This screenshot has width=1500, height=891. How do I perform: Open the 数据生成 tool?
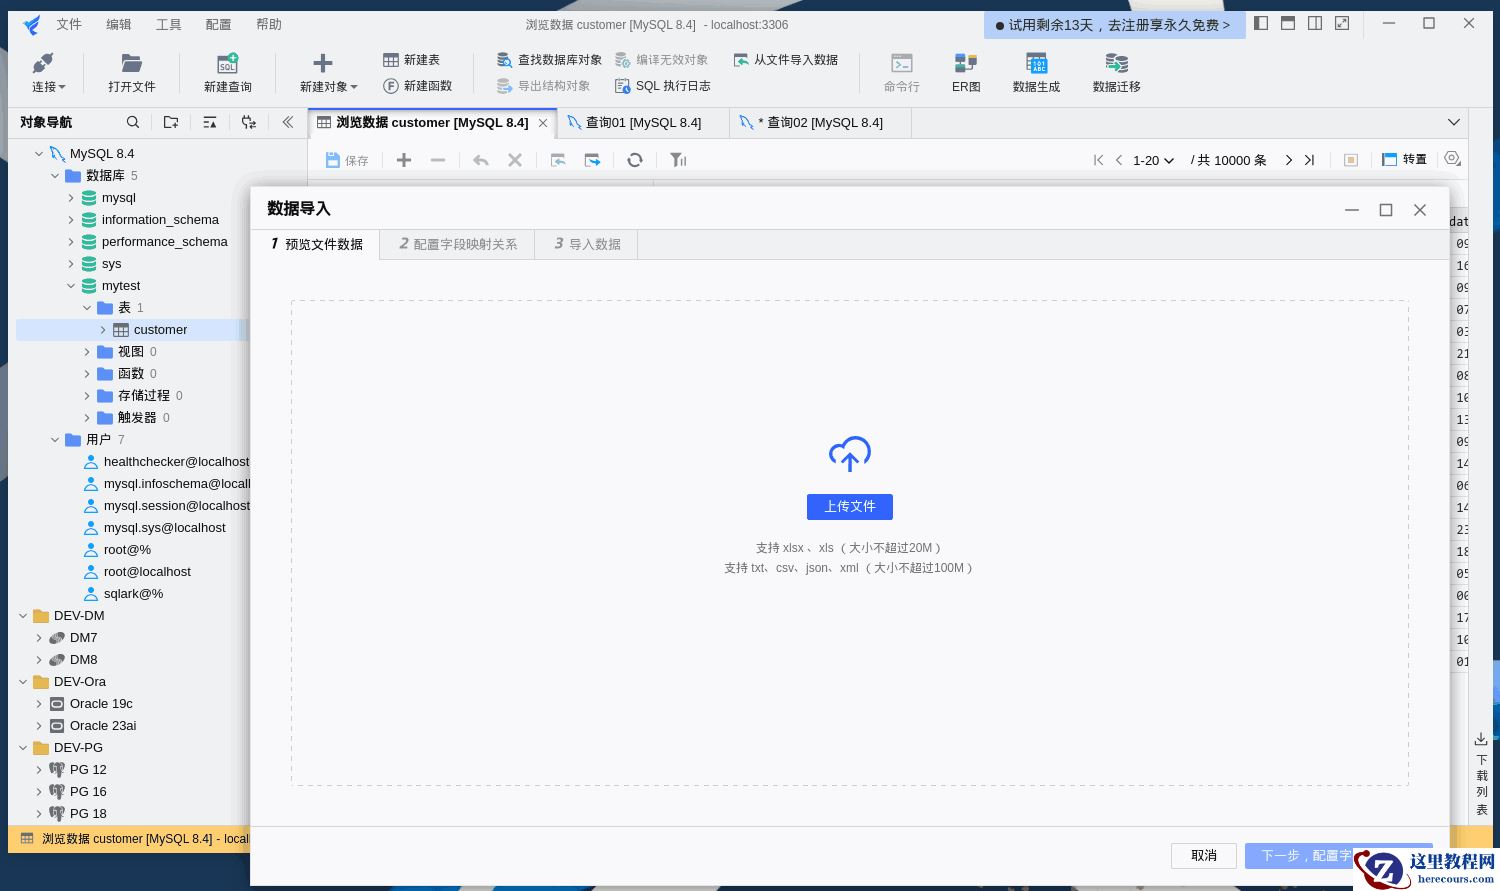(x=1036, y=64)
